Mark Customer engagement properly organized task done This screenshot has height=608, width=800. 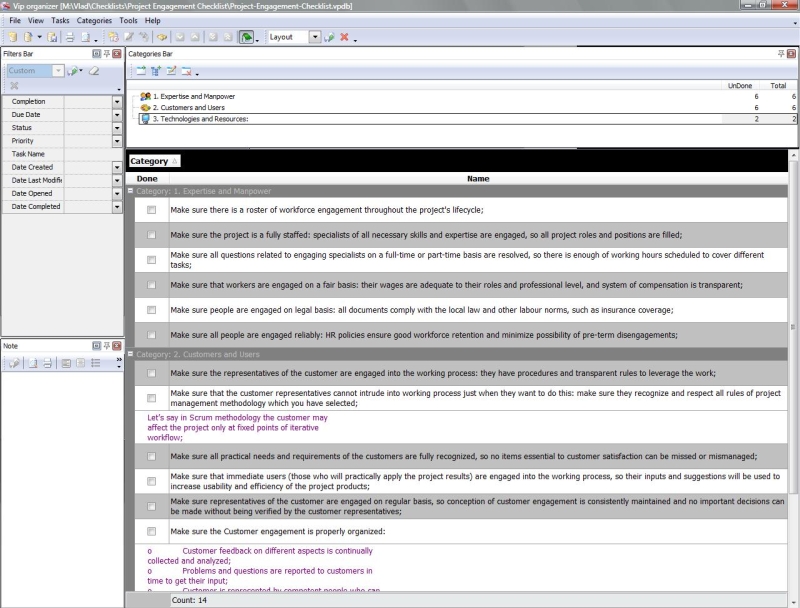[151, 531]
